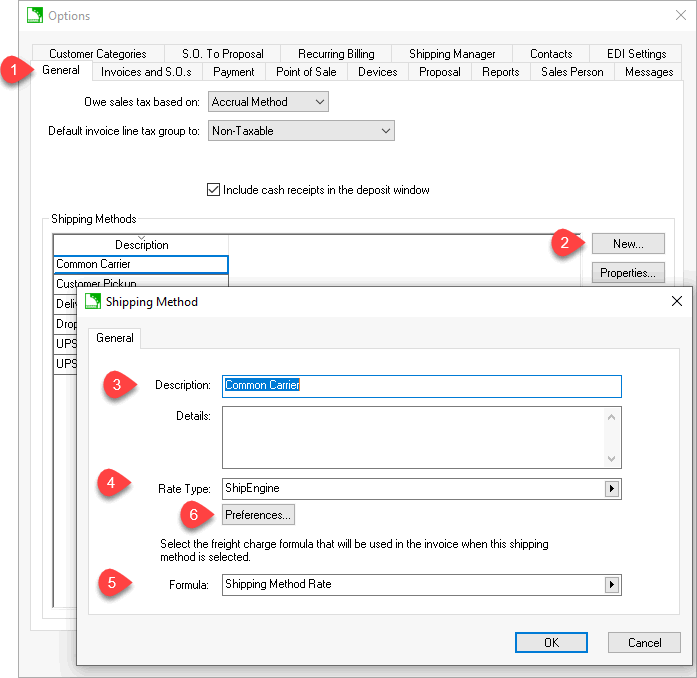Open the Rate Type lookup arrow
Image resolution: width=697 pixels, height=678 pixels.
click(612, 489)
